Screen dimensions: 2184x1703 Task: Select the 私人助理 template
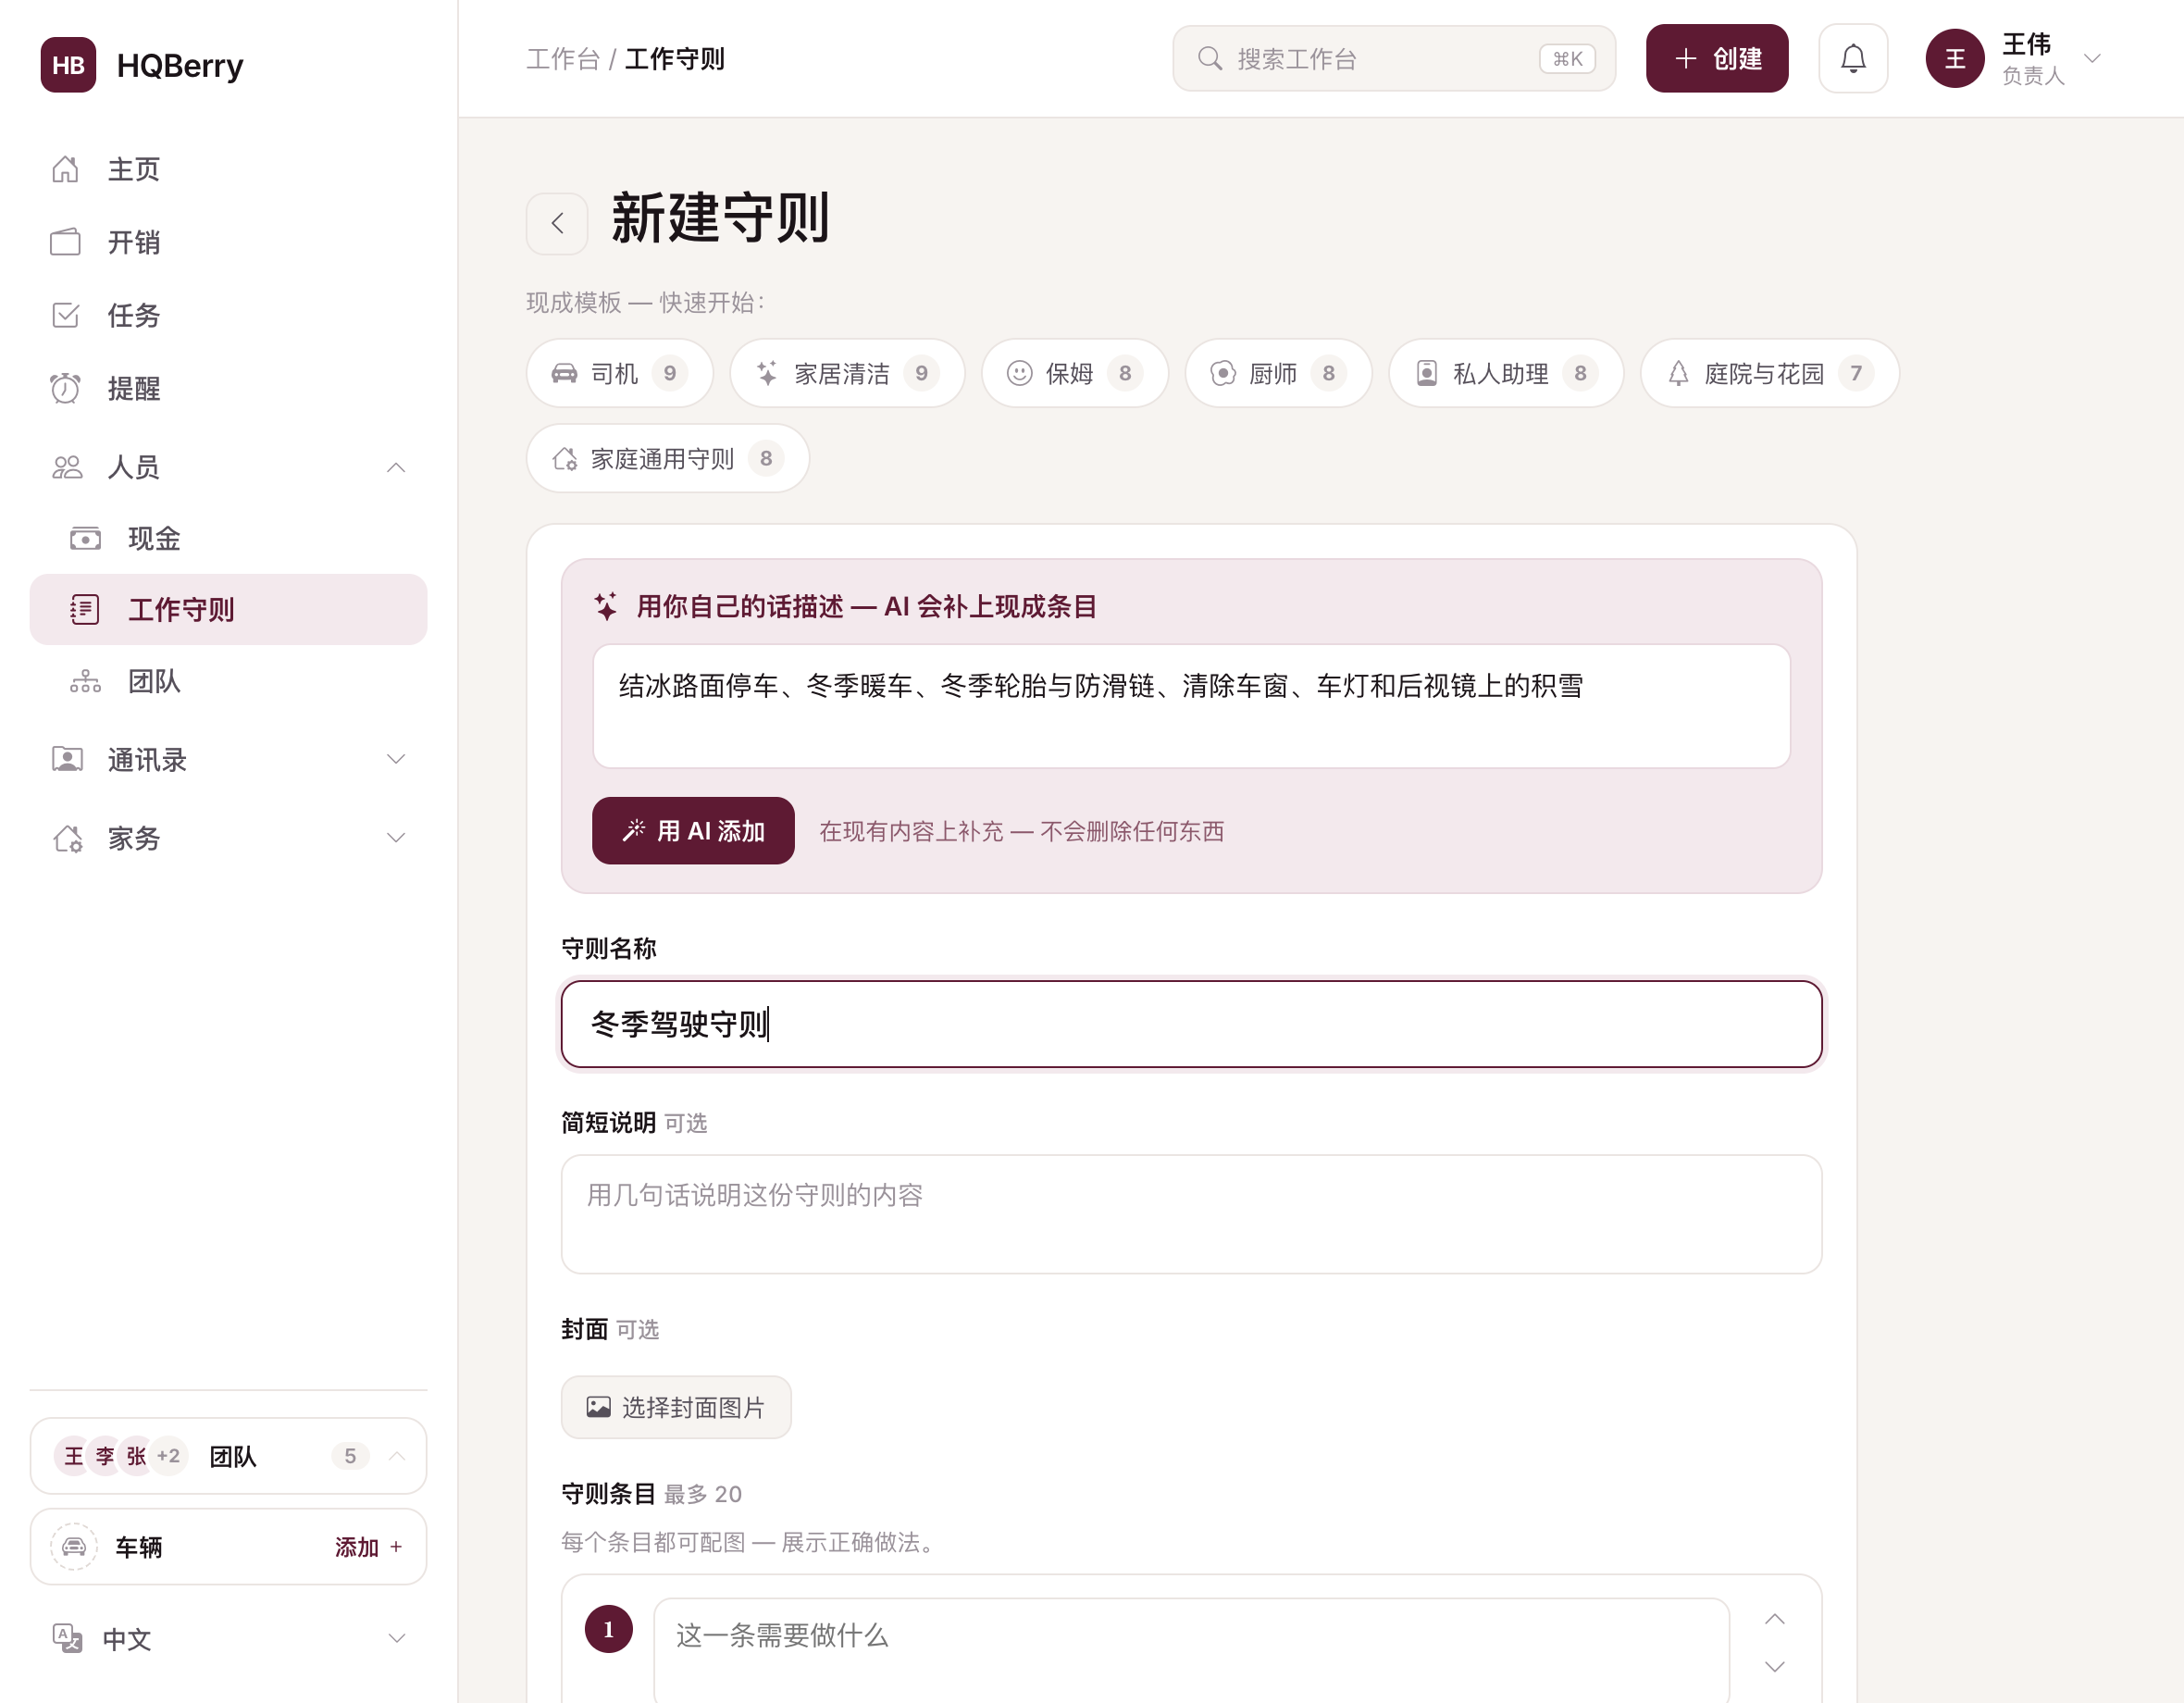click(1506, 373)
